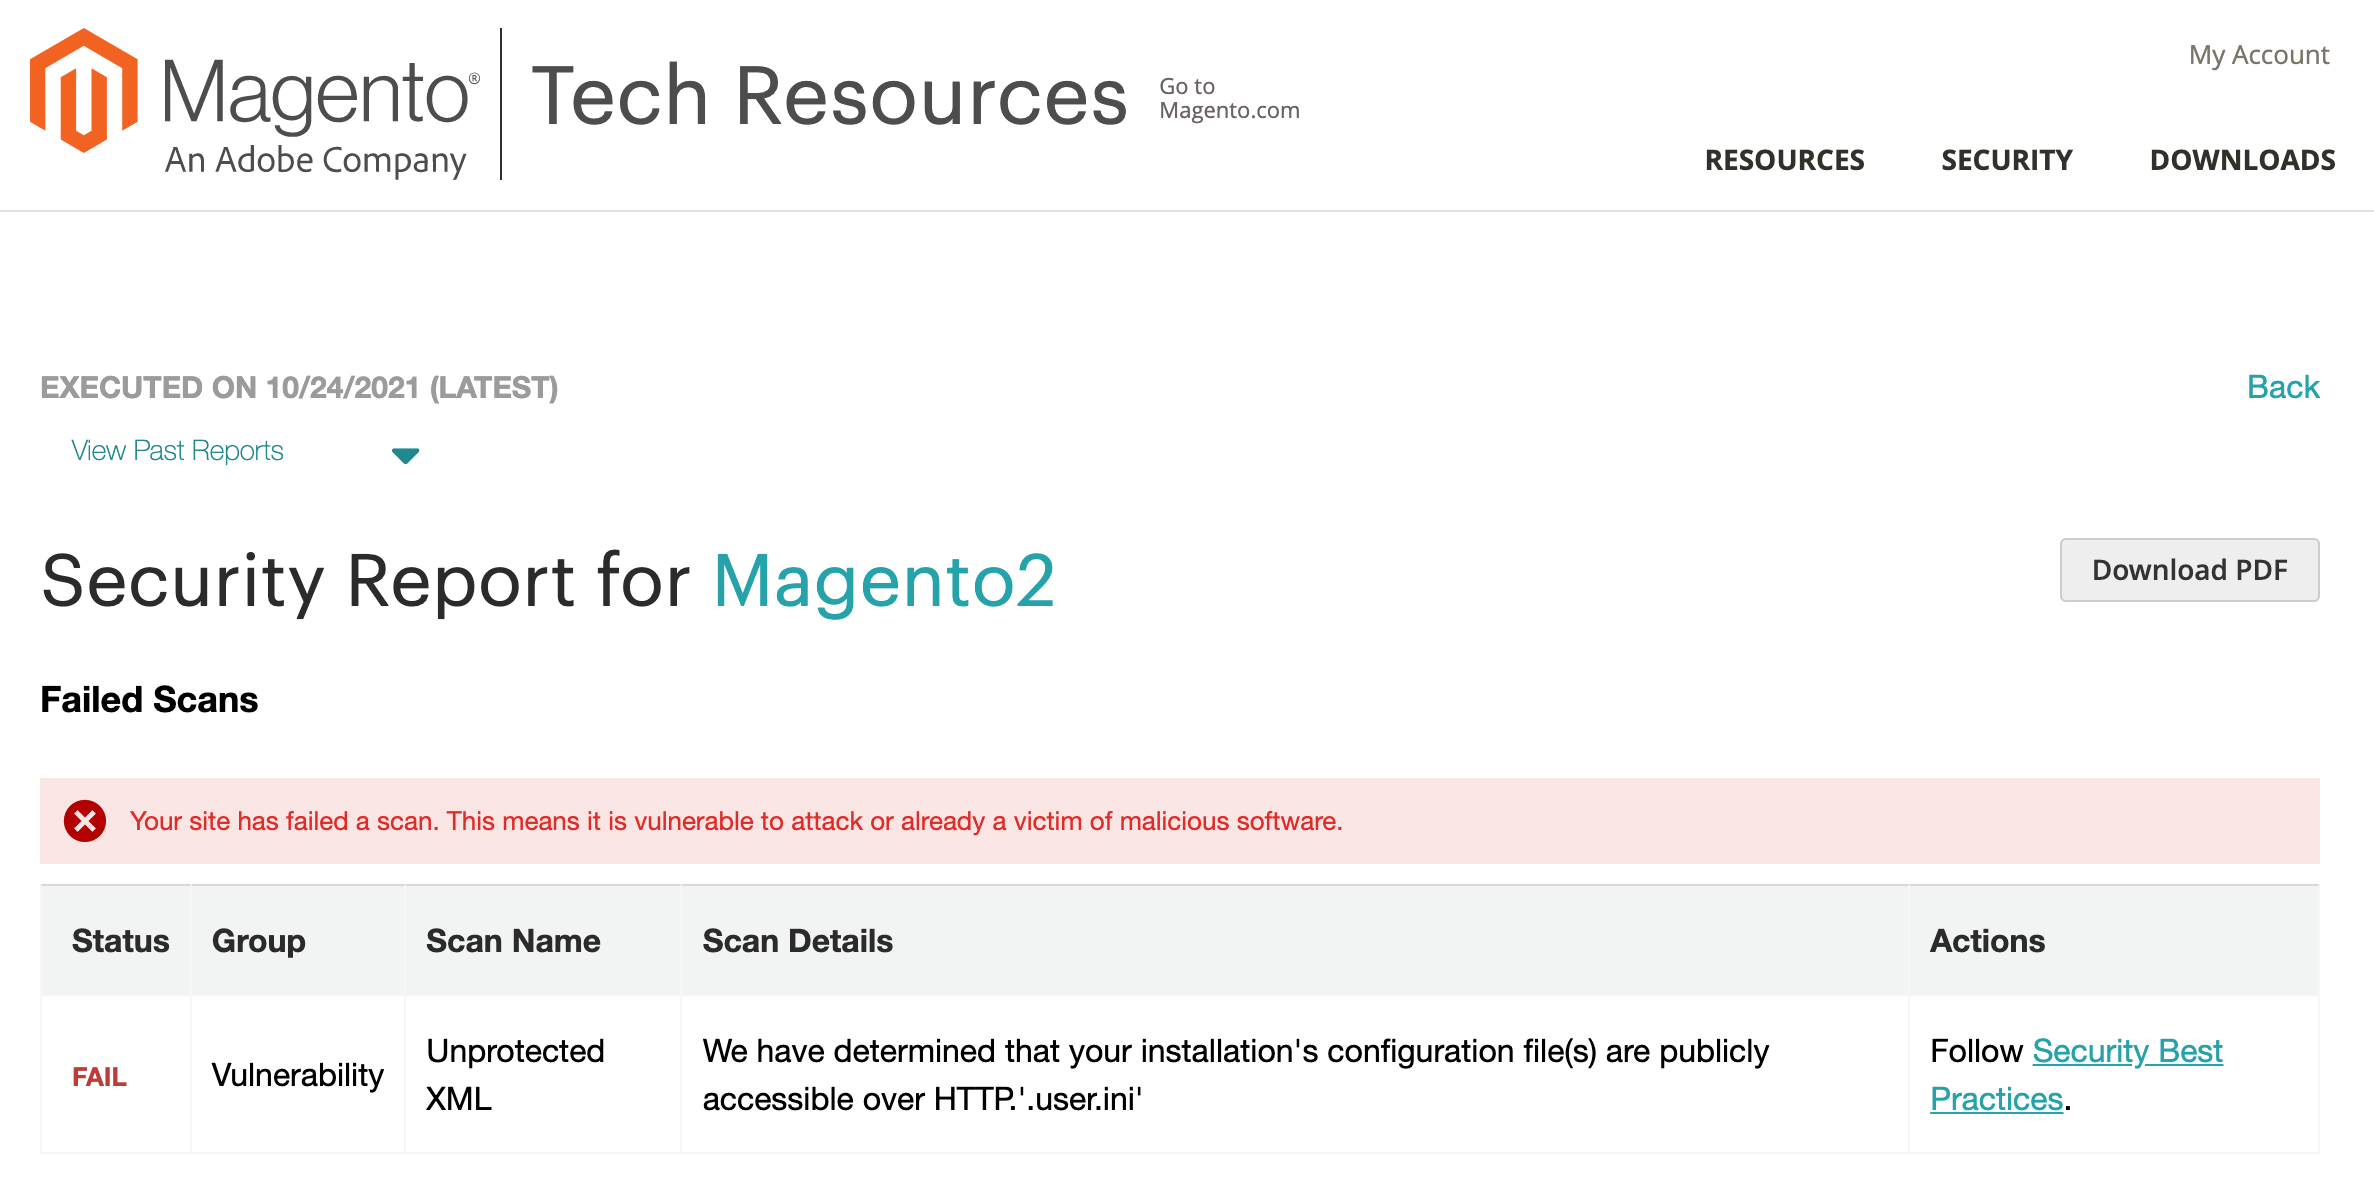The image size is (2374, 1192).
Task: Select the Vulnerability group cell
Action: (298, 1075)
